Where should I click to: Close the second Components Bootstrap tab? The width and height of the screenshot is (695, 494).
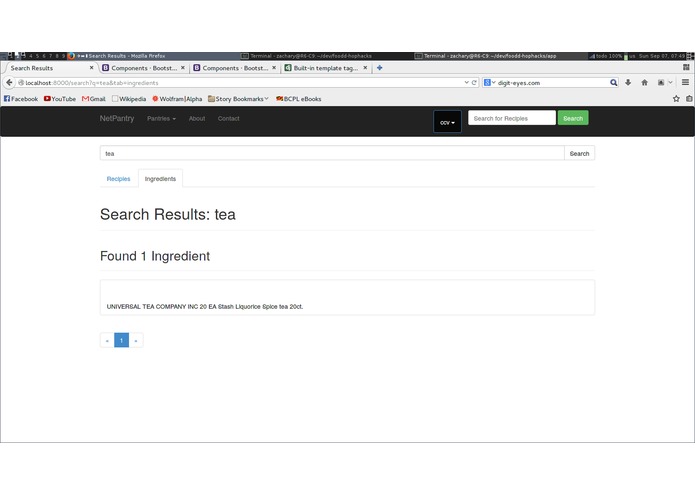(274, 68)
